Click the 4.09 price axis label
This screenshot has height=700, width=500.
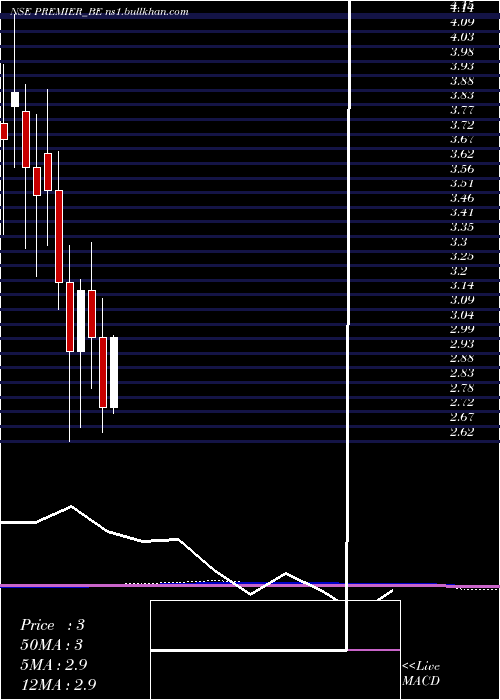462,22
